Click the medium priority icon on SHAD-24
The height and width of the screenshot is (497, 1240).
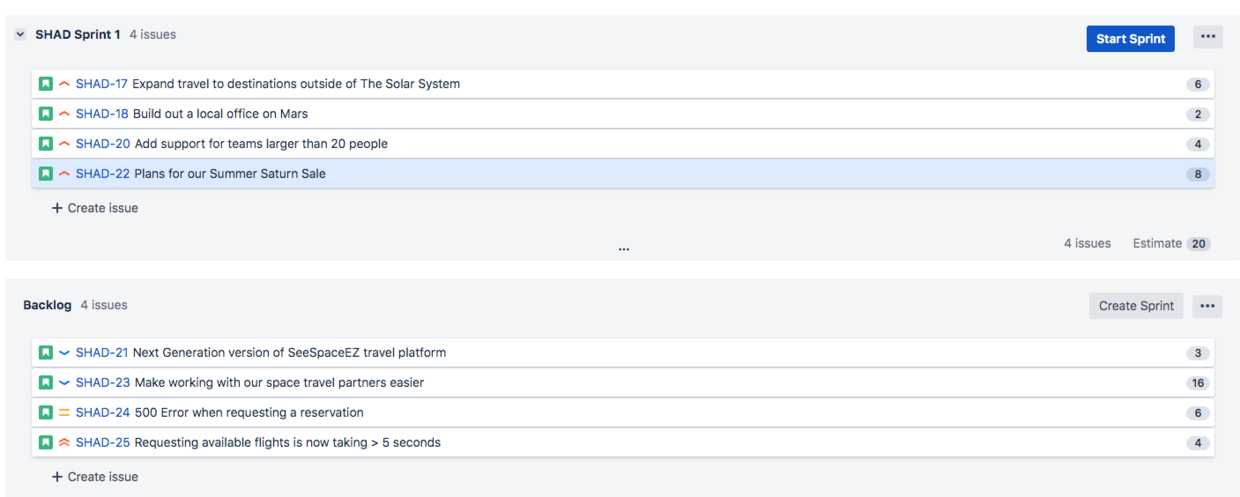pyautogui.click(x=64, y=413)
